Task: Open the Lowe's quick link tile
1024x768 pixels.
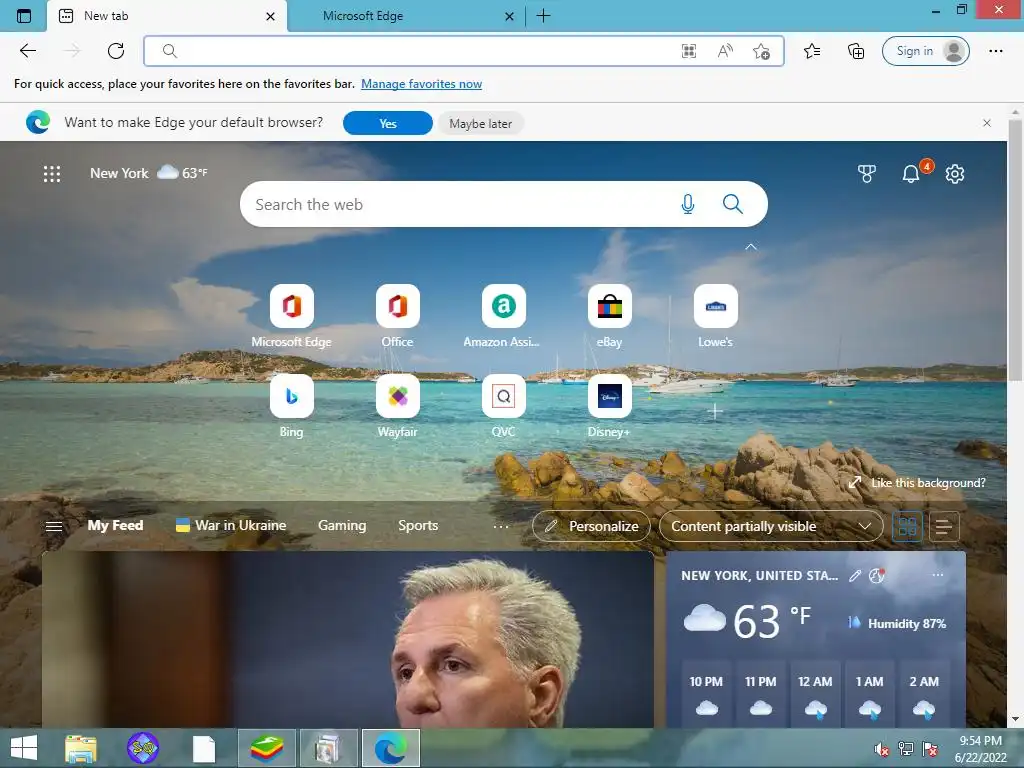Action: point(716,316)
